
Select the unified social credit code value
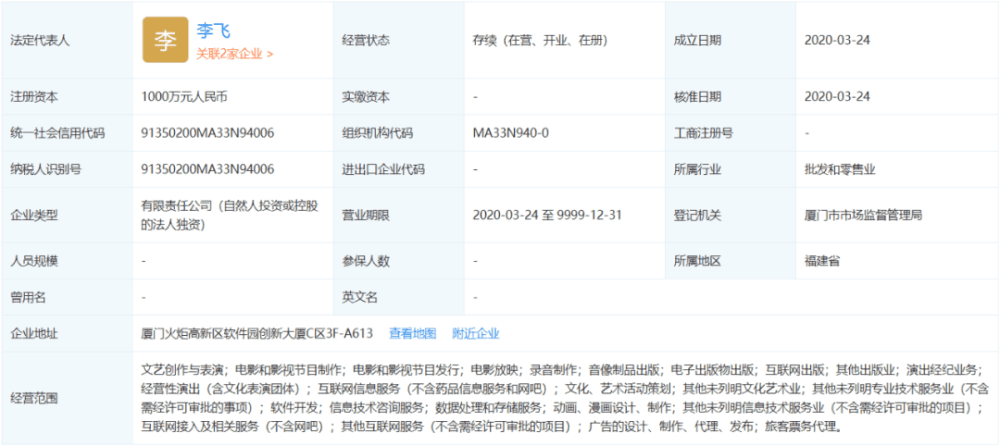click(x=208, y=133)
